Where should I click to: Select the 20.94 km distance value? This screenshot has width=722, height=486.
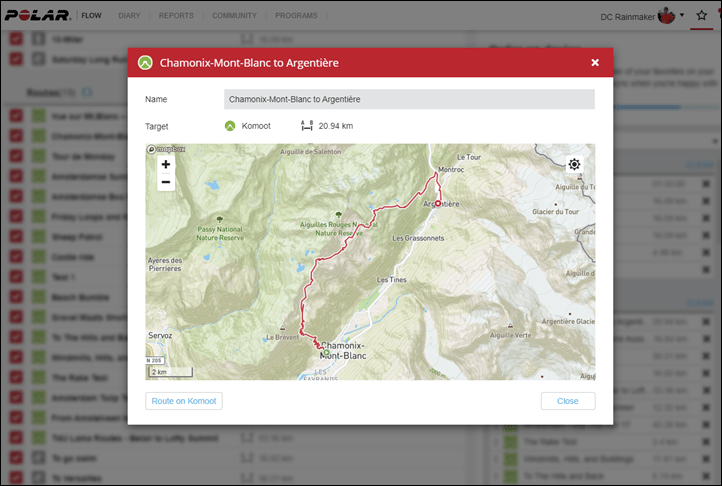(x=336, y=126)
